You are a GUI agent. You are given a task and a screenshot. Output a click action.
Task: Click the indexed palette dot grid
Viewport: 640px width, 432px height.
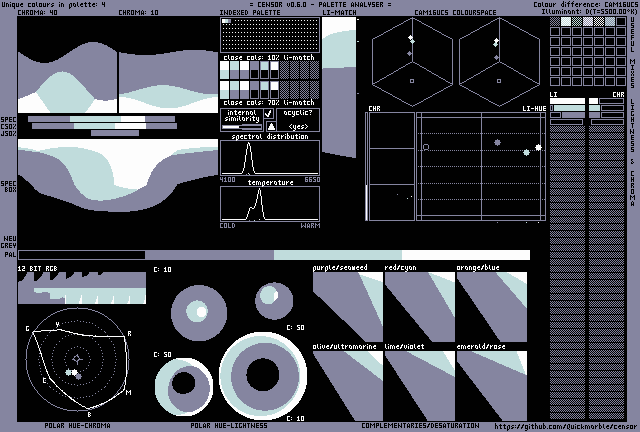pyautogui.click(x=270, y=34)
